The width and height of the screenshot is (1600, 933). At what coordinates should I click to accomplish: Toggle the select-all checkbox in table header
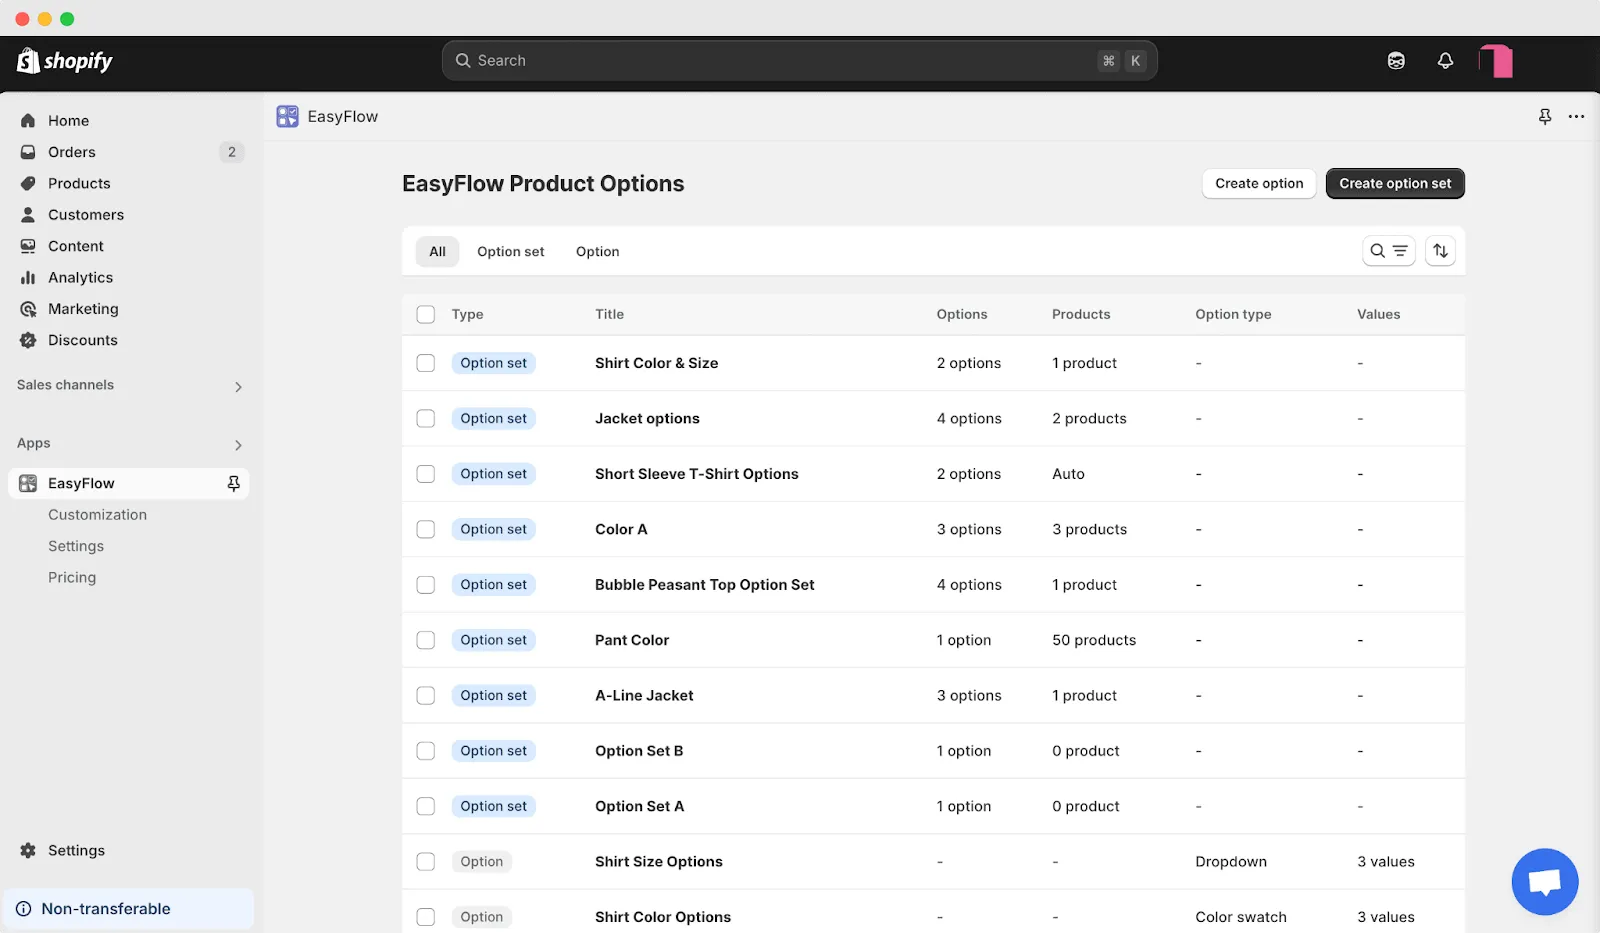(x=426, y=314)
